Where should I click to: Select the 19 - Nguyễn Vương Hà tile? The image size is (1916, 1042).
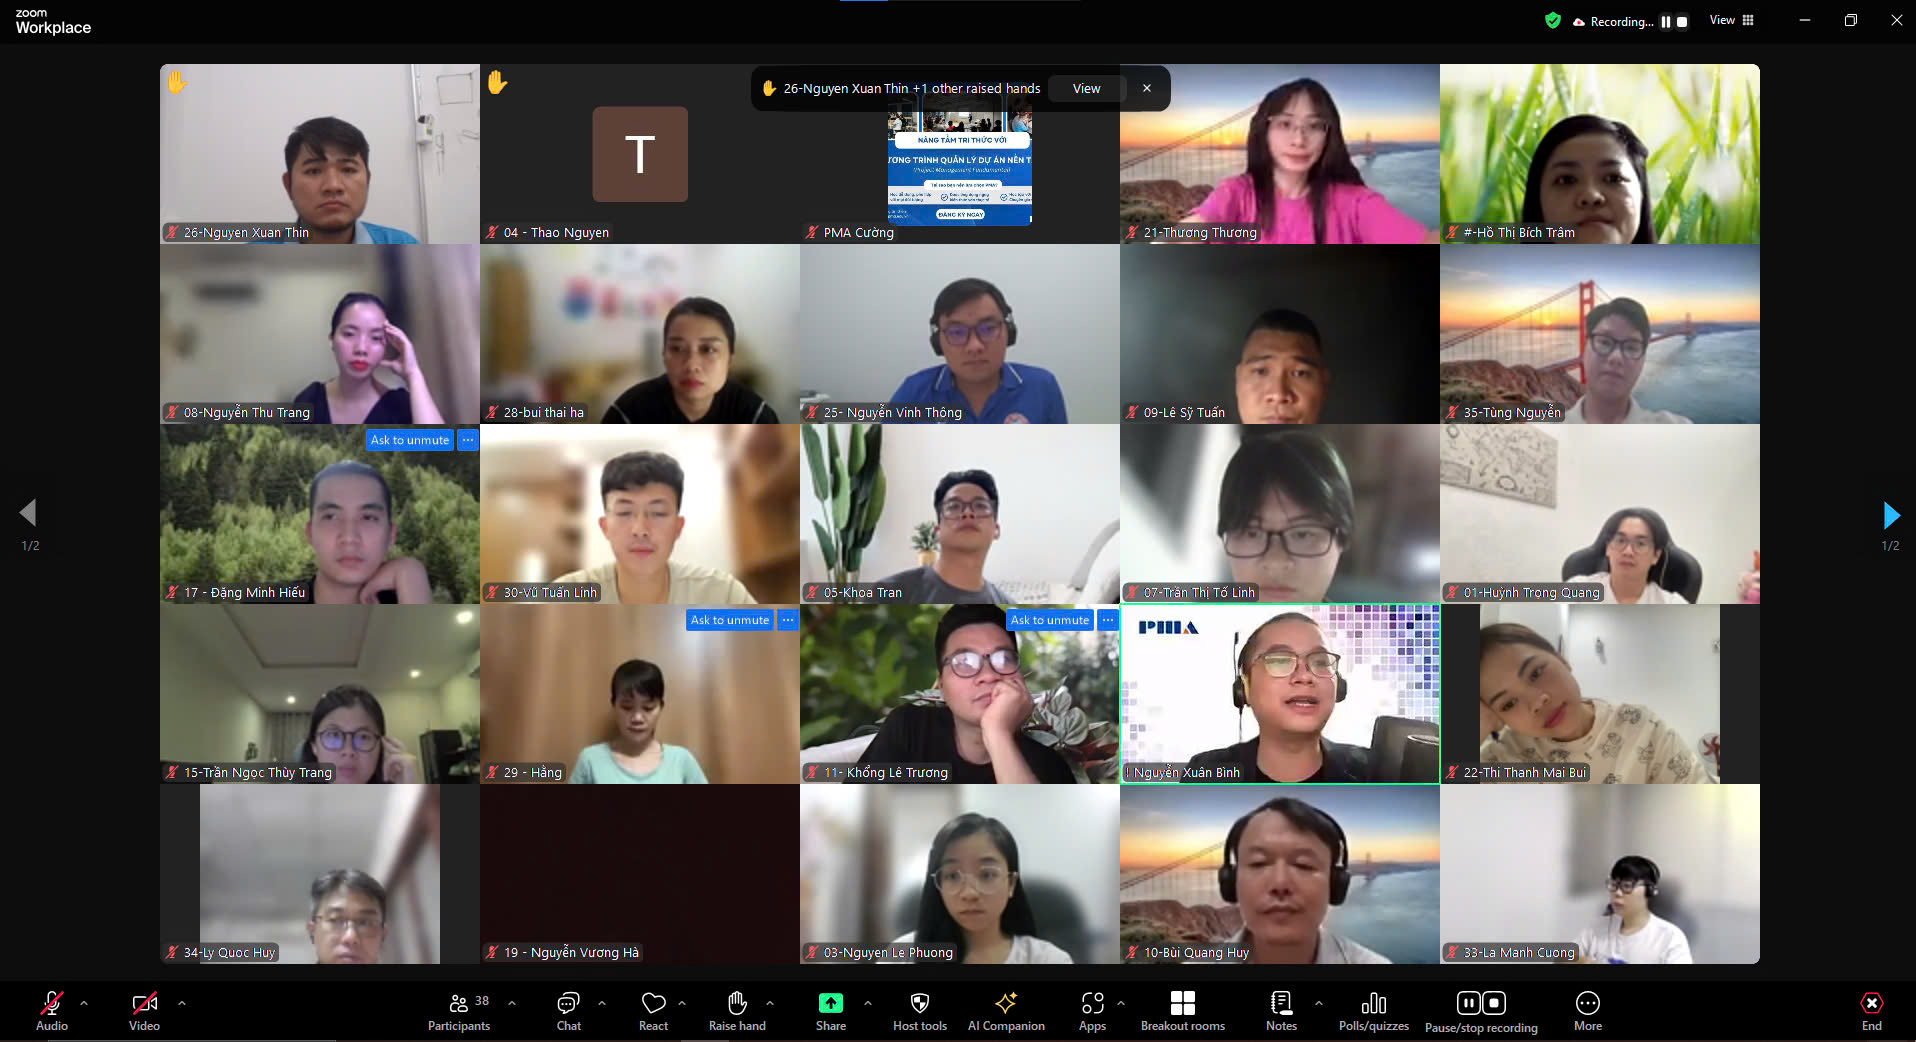click(x=640, y=874)
